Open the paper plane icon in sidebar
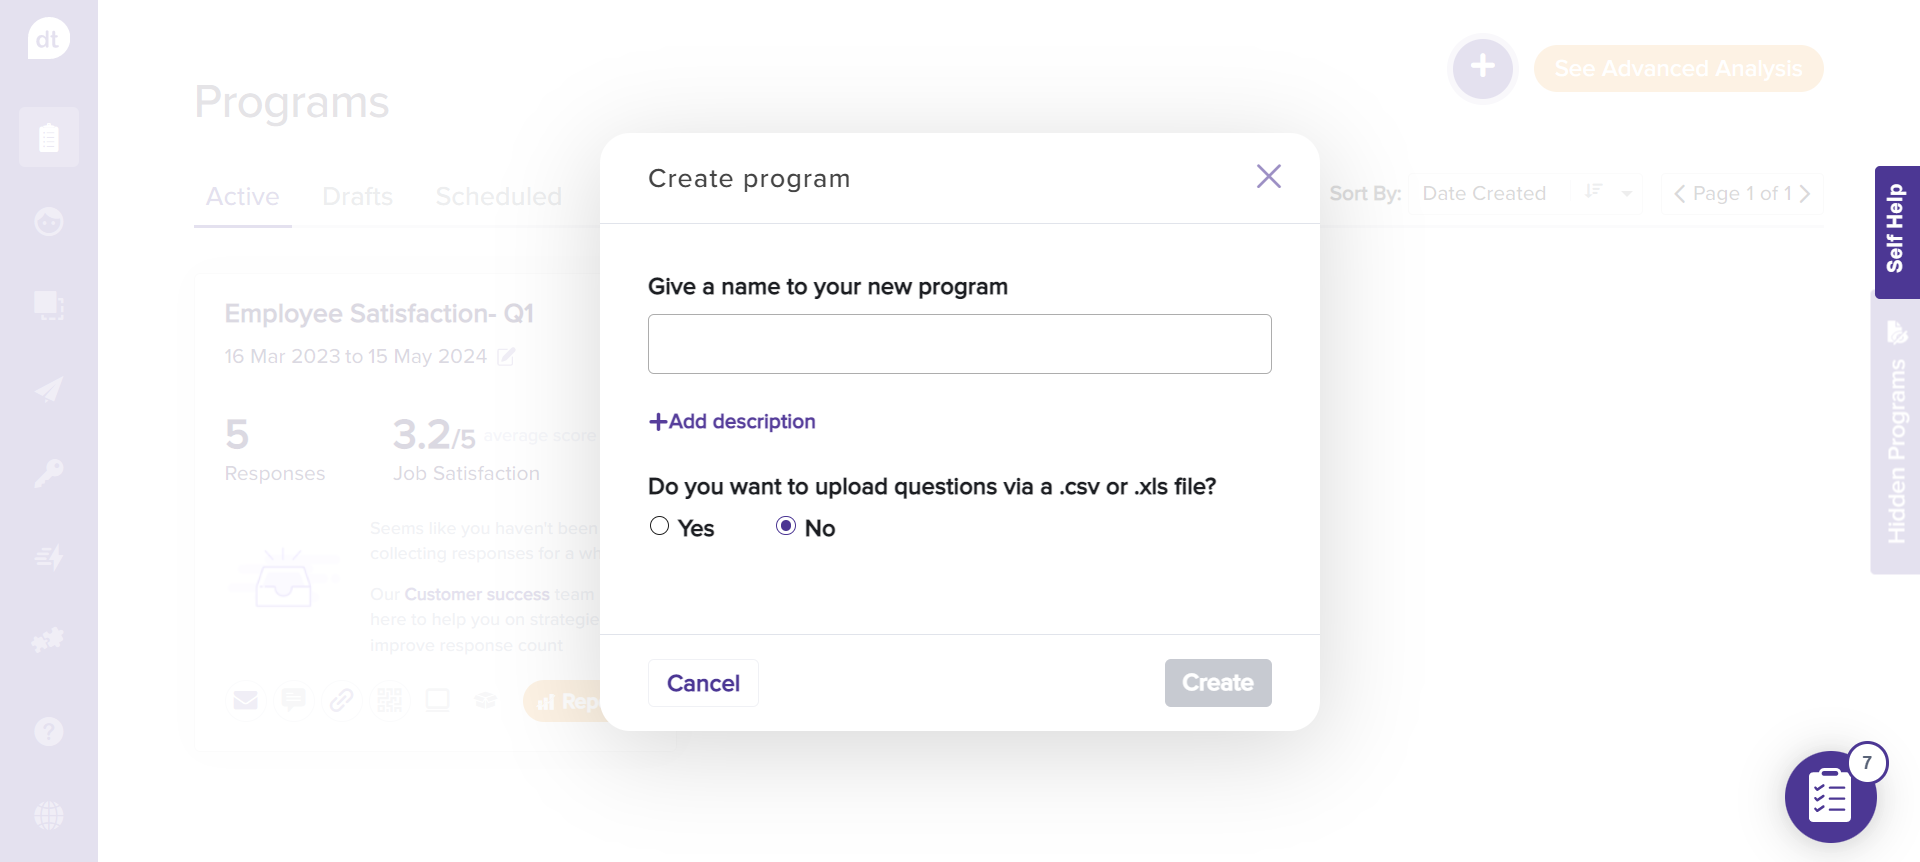Image resolution: width=1920 pixels, height=862 pixels. click(48, 389)
